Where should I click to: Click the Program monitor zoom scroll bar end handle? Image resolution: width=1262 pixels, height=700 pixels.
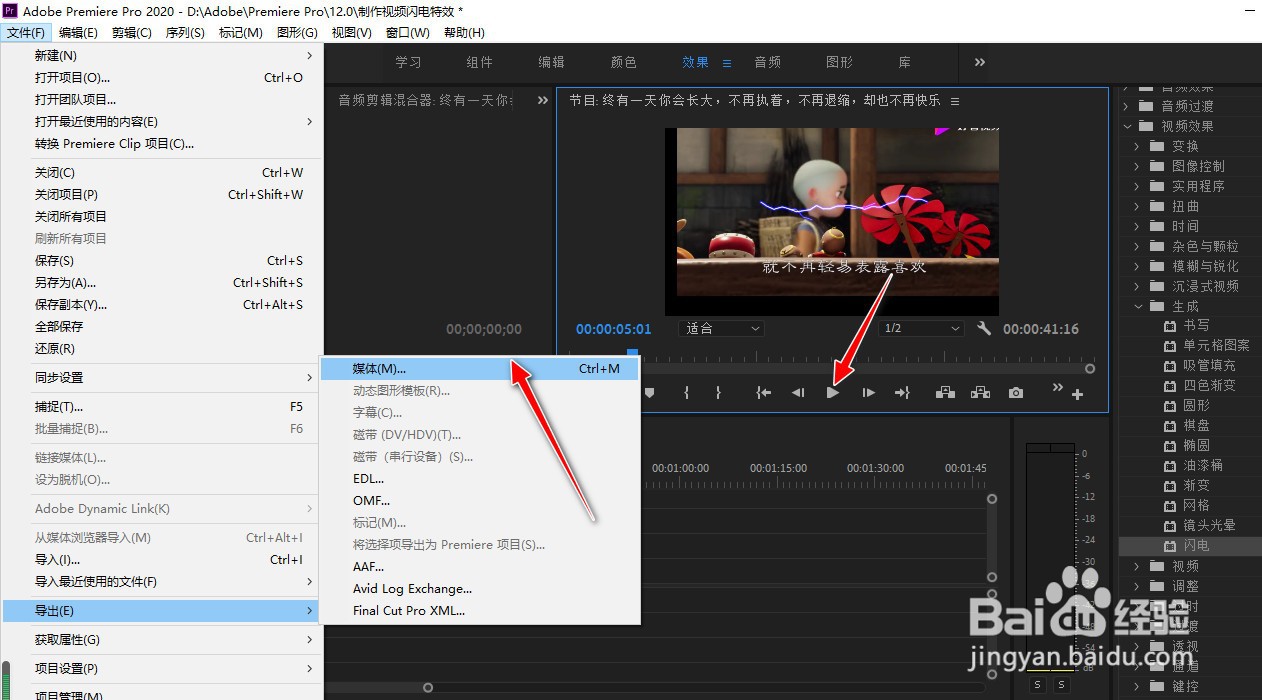pos(1090,369)
